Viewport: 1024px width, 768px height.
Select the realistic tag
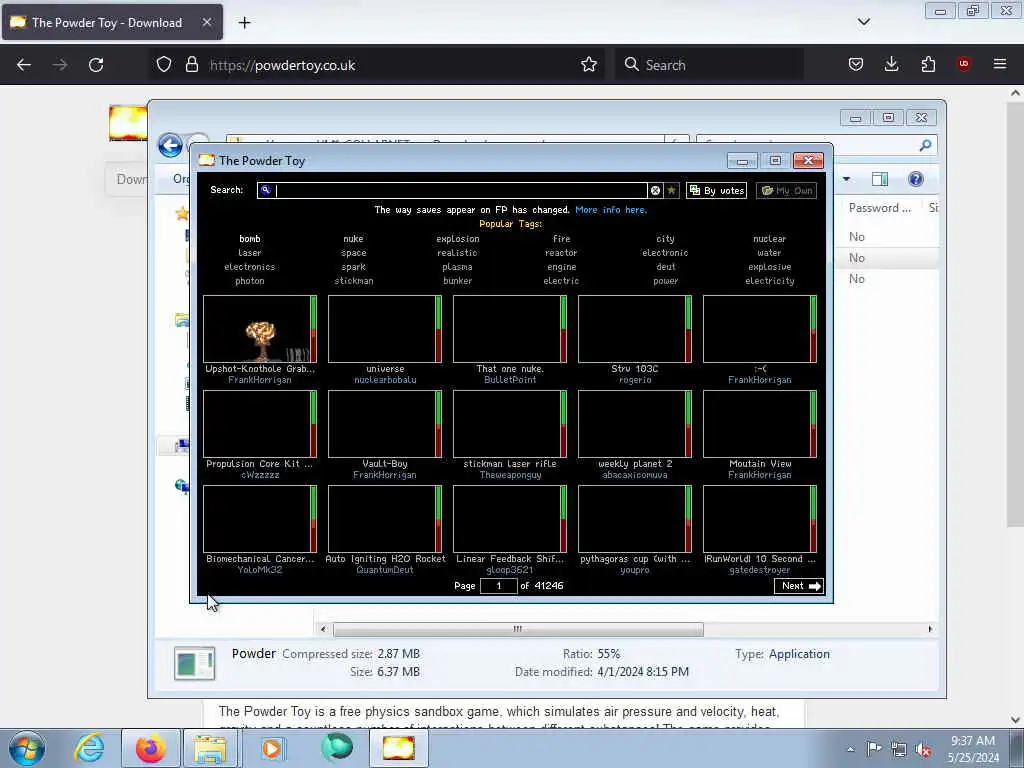(457, 253)
